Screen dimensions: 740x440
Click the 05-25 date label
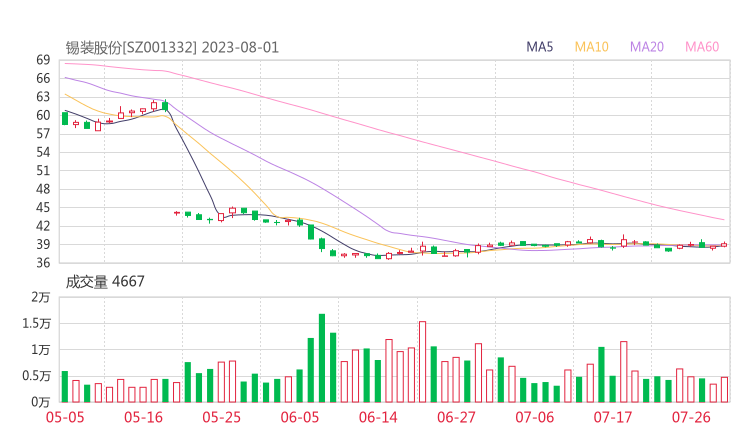click(221, 417)
